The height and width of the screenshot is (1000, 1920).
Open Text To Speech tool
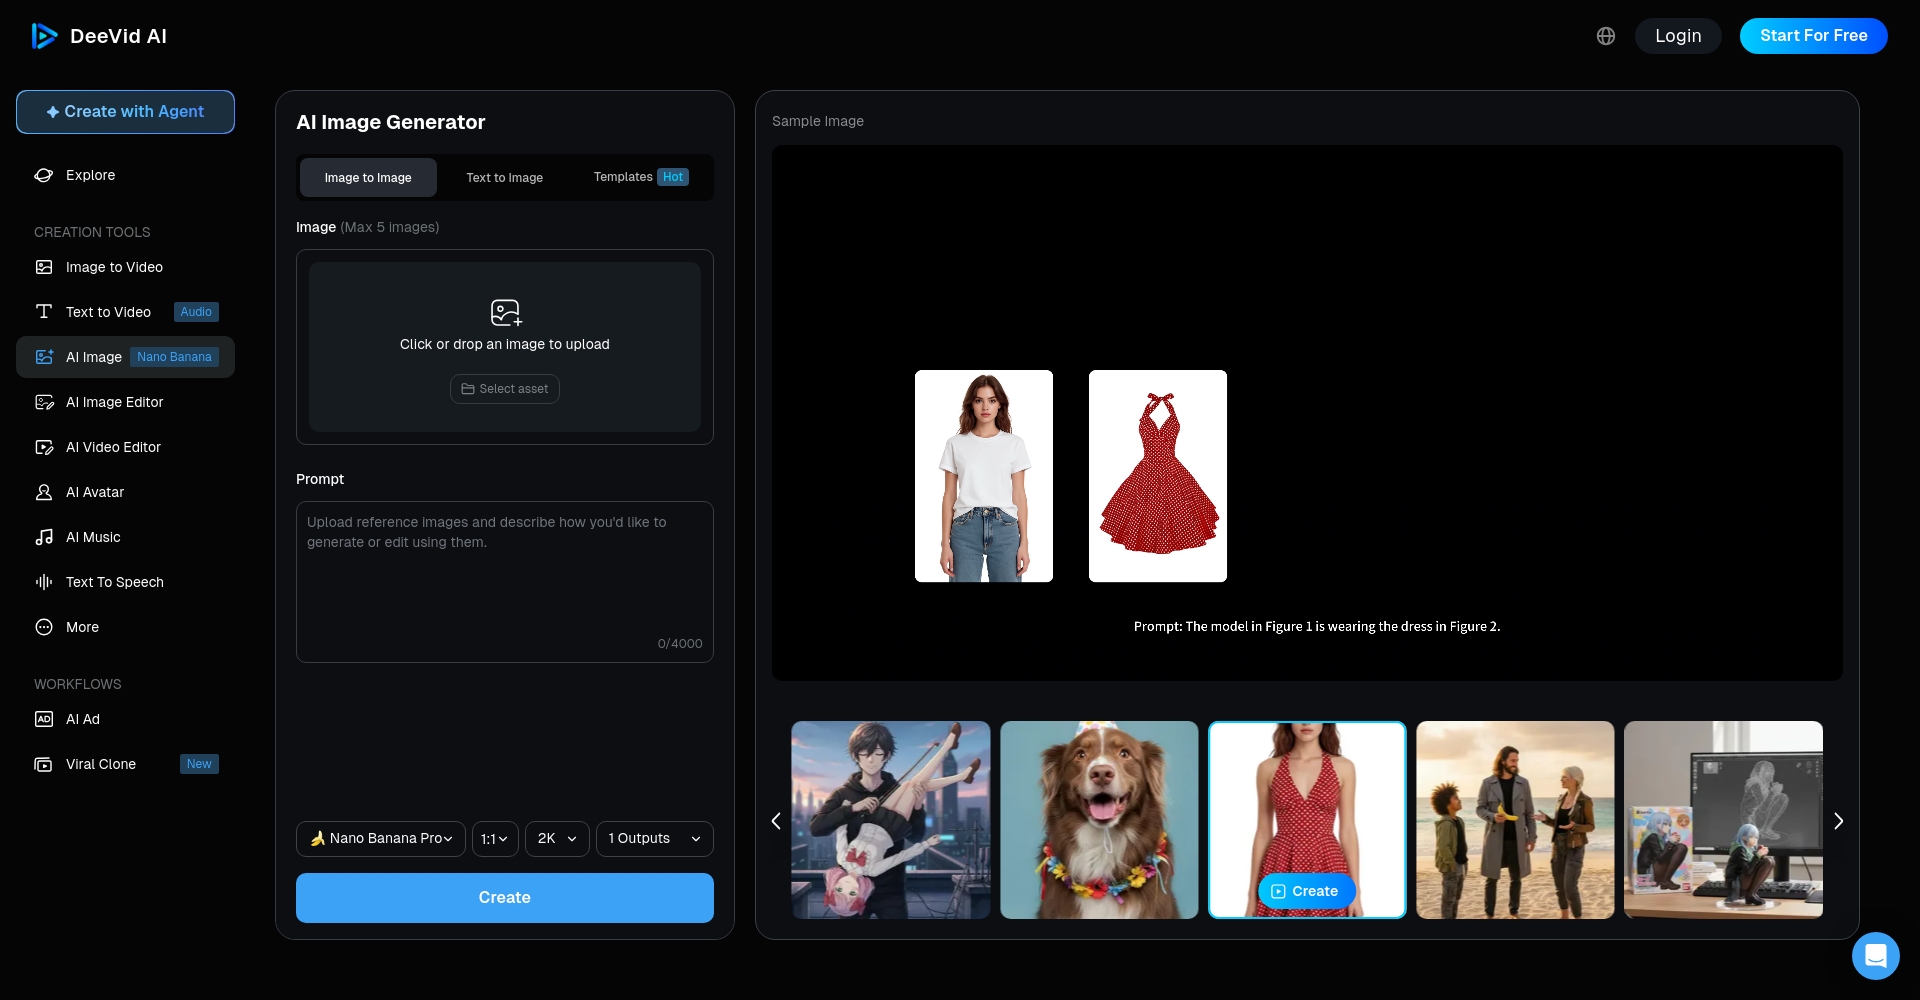pos(114,582)
